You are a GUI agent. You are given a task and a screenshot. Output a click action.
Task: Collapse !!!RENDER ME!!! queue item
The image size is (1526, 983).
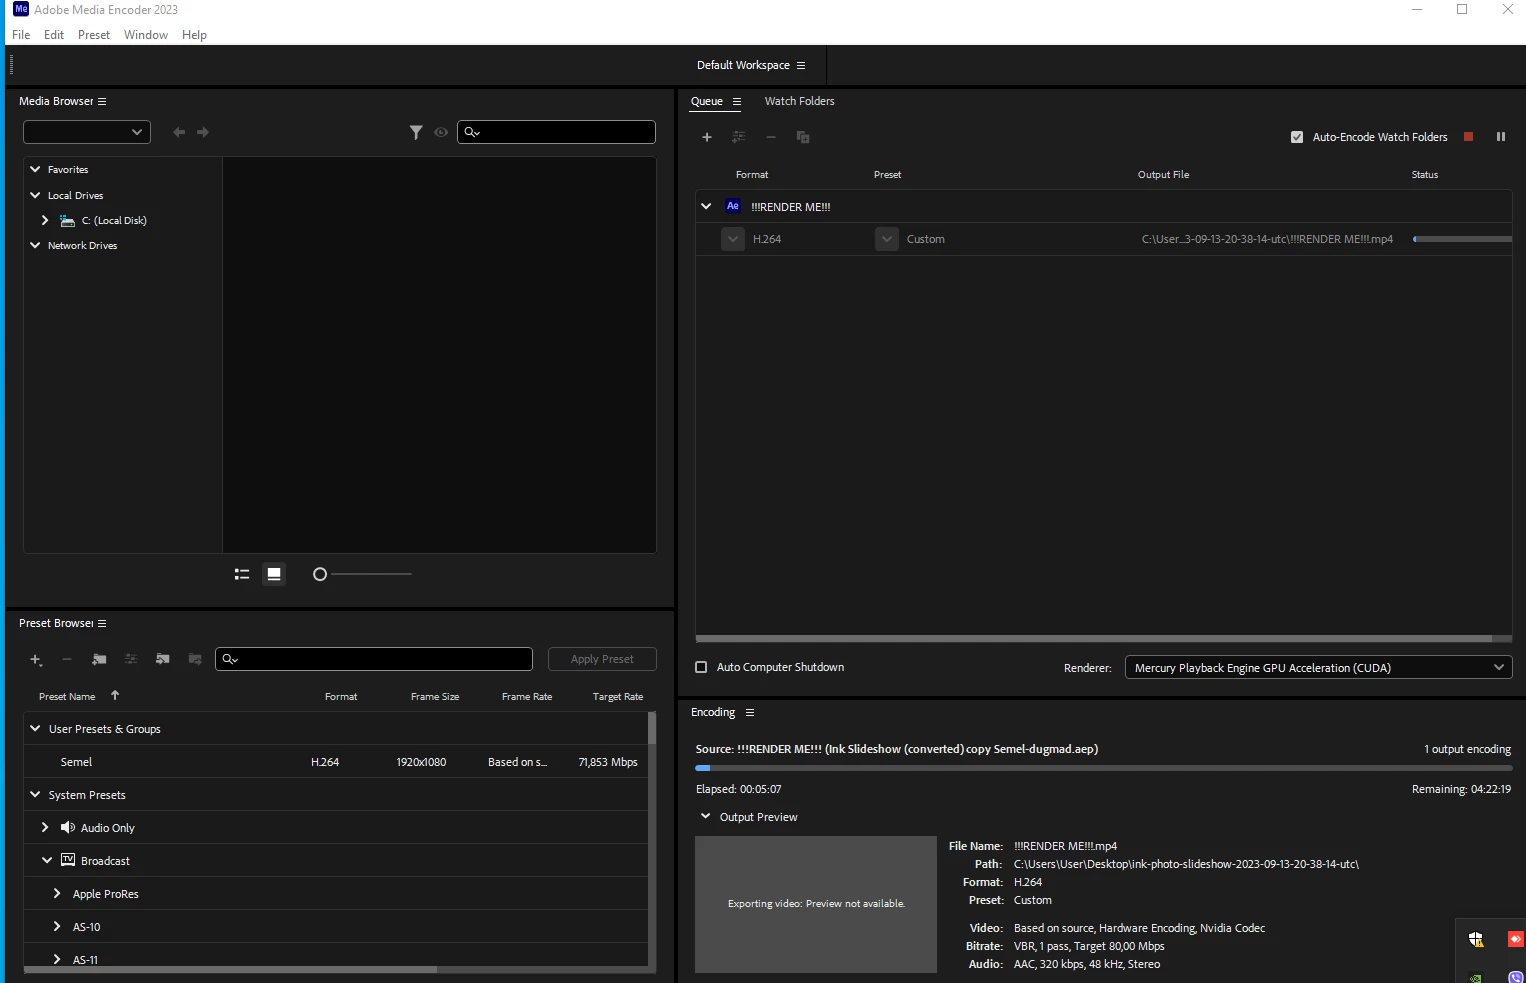tap(706, 206)
